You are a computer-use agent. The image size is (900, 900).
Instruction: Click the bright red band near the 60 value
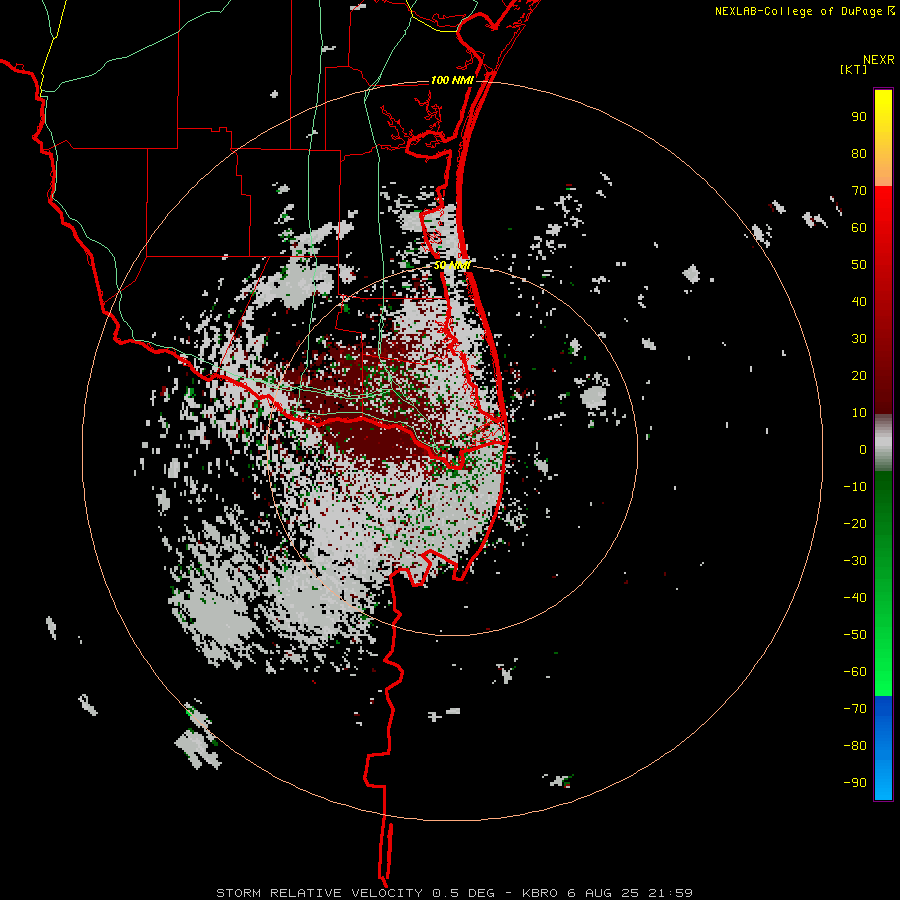click(x=883, y=227)
